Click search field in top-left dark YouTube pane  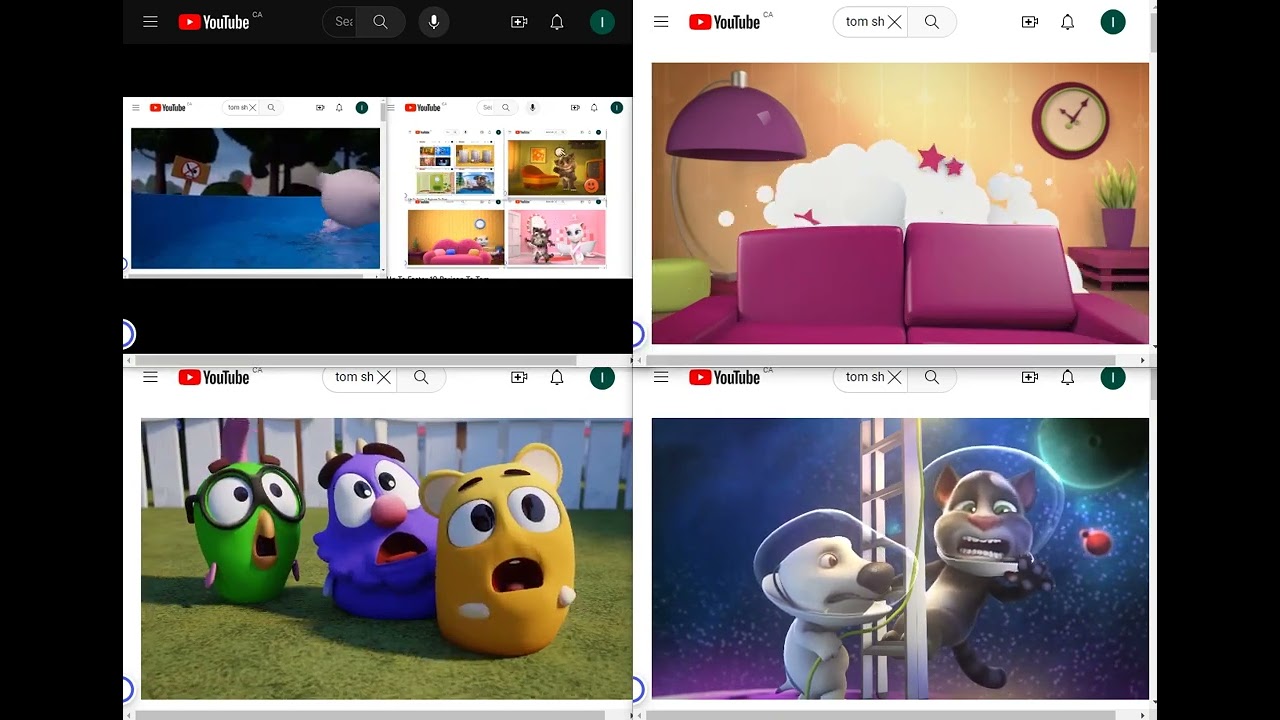(340, 22)
